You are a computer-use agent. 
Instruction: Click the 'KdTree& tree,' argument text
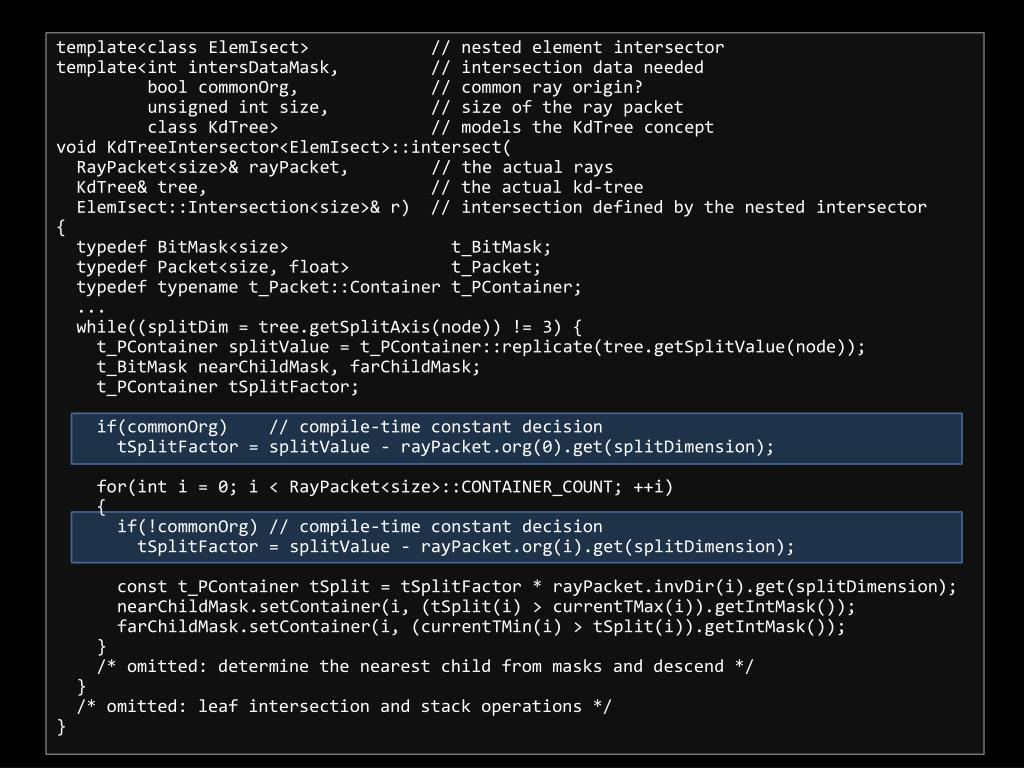coord(141,187)
